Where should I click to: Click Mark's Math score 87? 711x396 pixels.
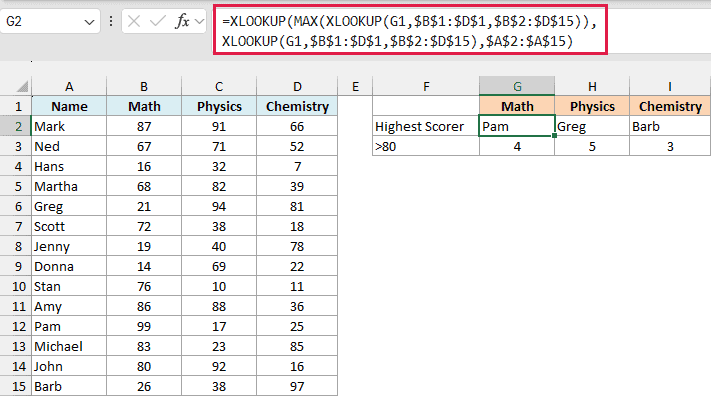144,126
